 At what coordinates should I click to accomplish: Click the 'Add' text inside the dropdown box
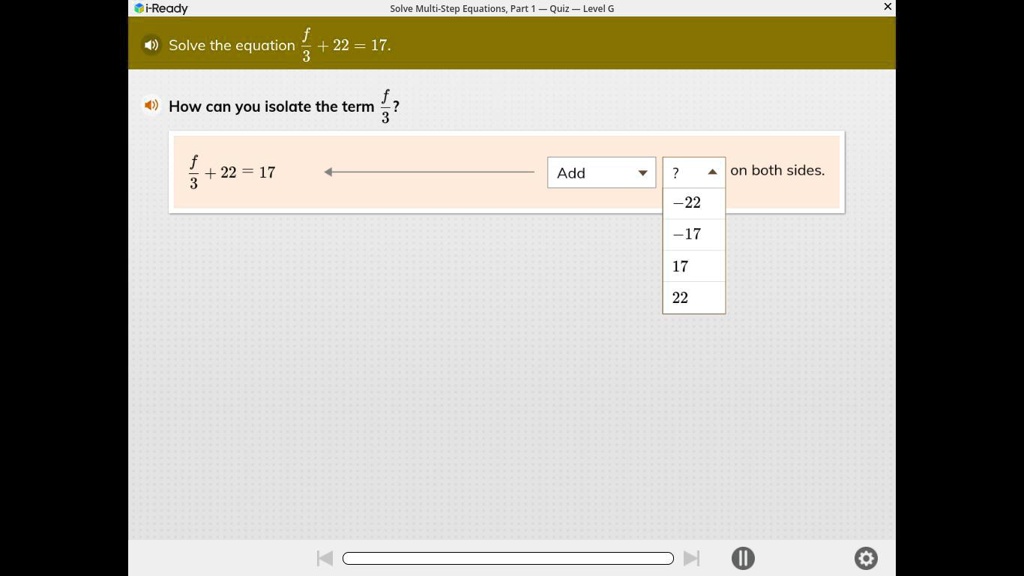[571, 172]
